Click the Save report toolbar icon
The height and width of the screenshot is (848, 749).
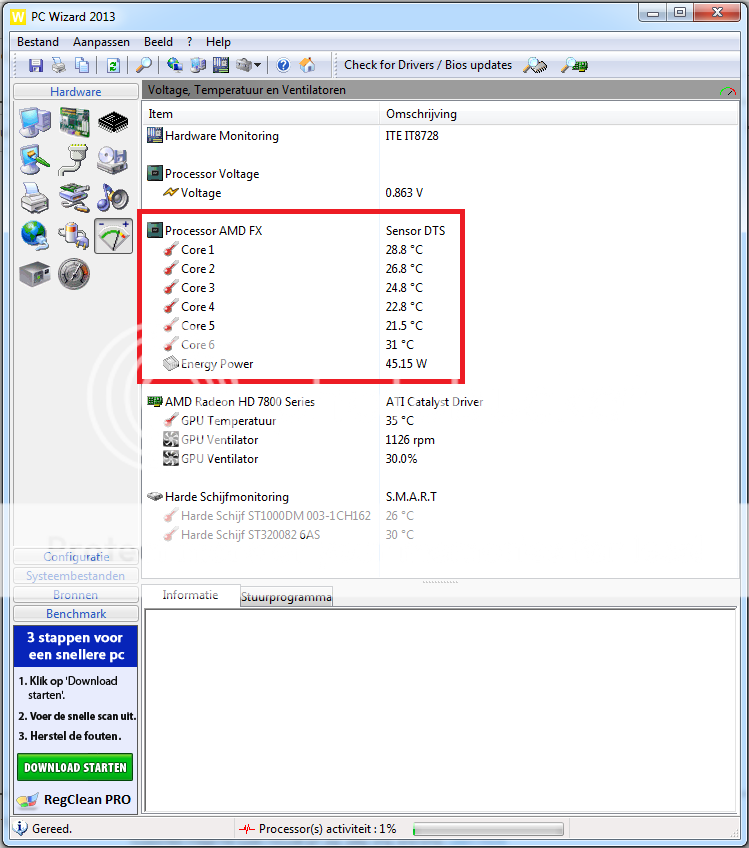click(36, 66)
